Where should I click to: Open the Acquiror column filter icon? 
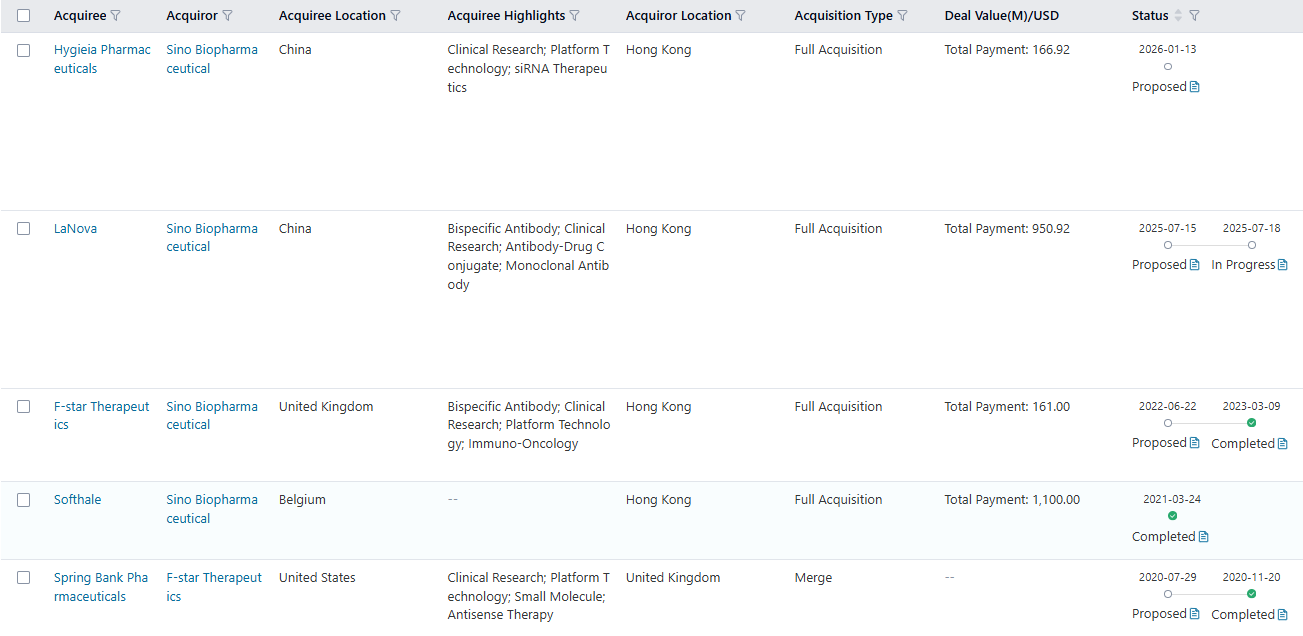click(x=228, y=16)
